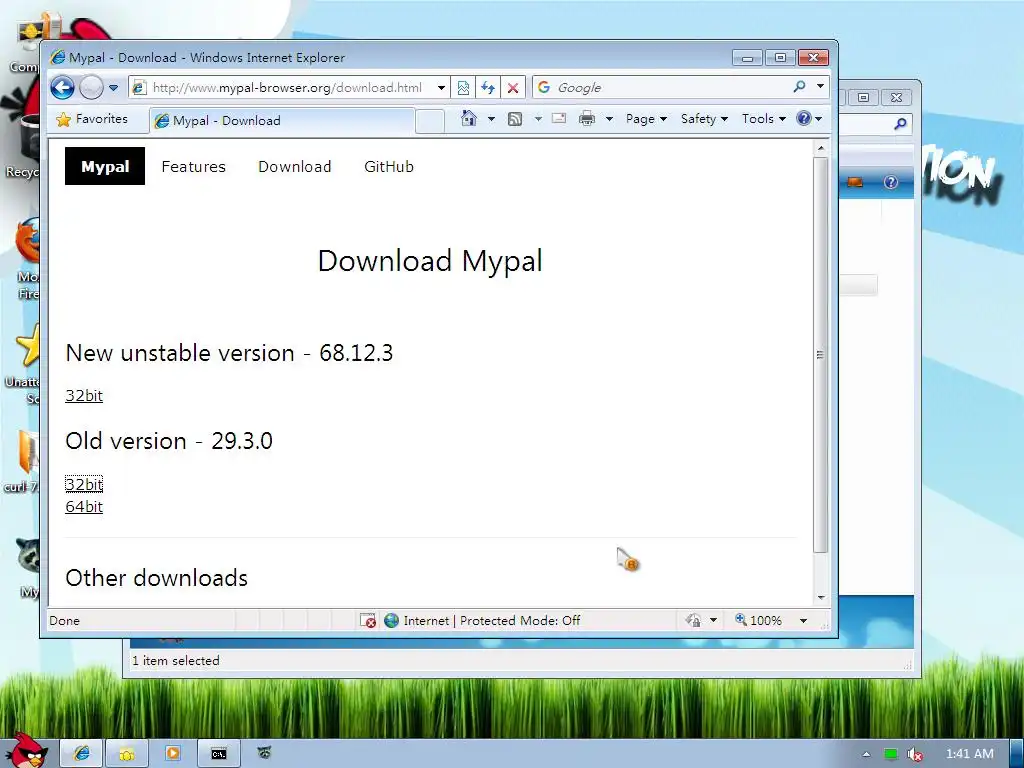Download 32bit of unstable version 68.12.3
The width and height of the screenshot is (1024, 768).
[x=84, y=395]
